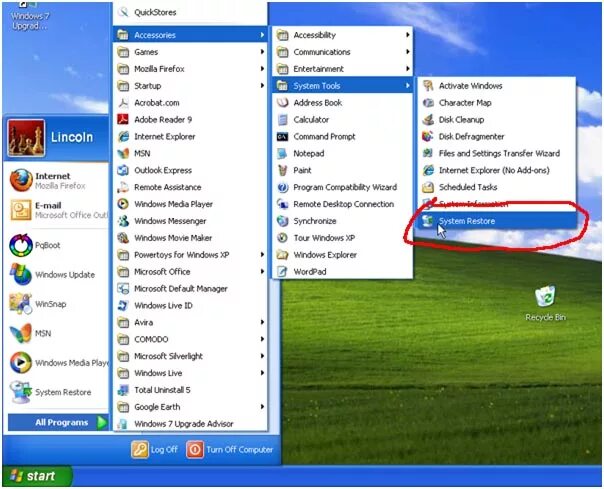
Task: Open Internet Explorer in All Programs
Action: (191, 136)
